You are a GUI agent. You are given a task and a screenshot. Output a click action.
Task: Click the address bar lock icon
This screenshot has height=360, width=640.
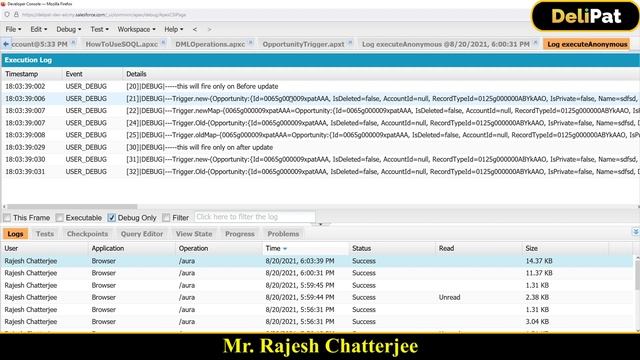[16, 14]
